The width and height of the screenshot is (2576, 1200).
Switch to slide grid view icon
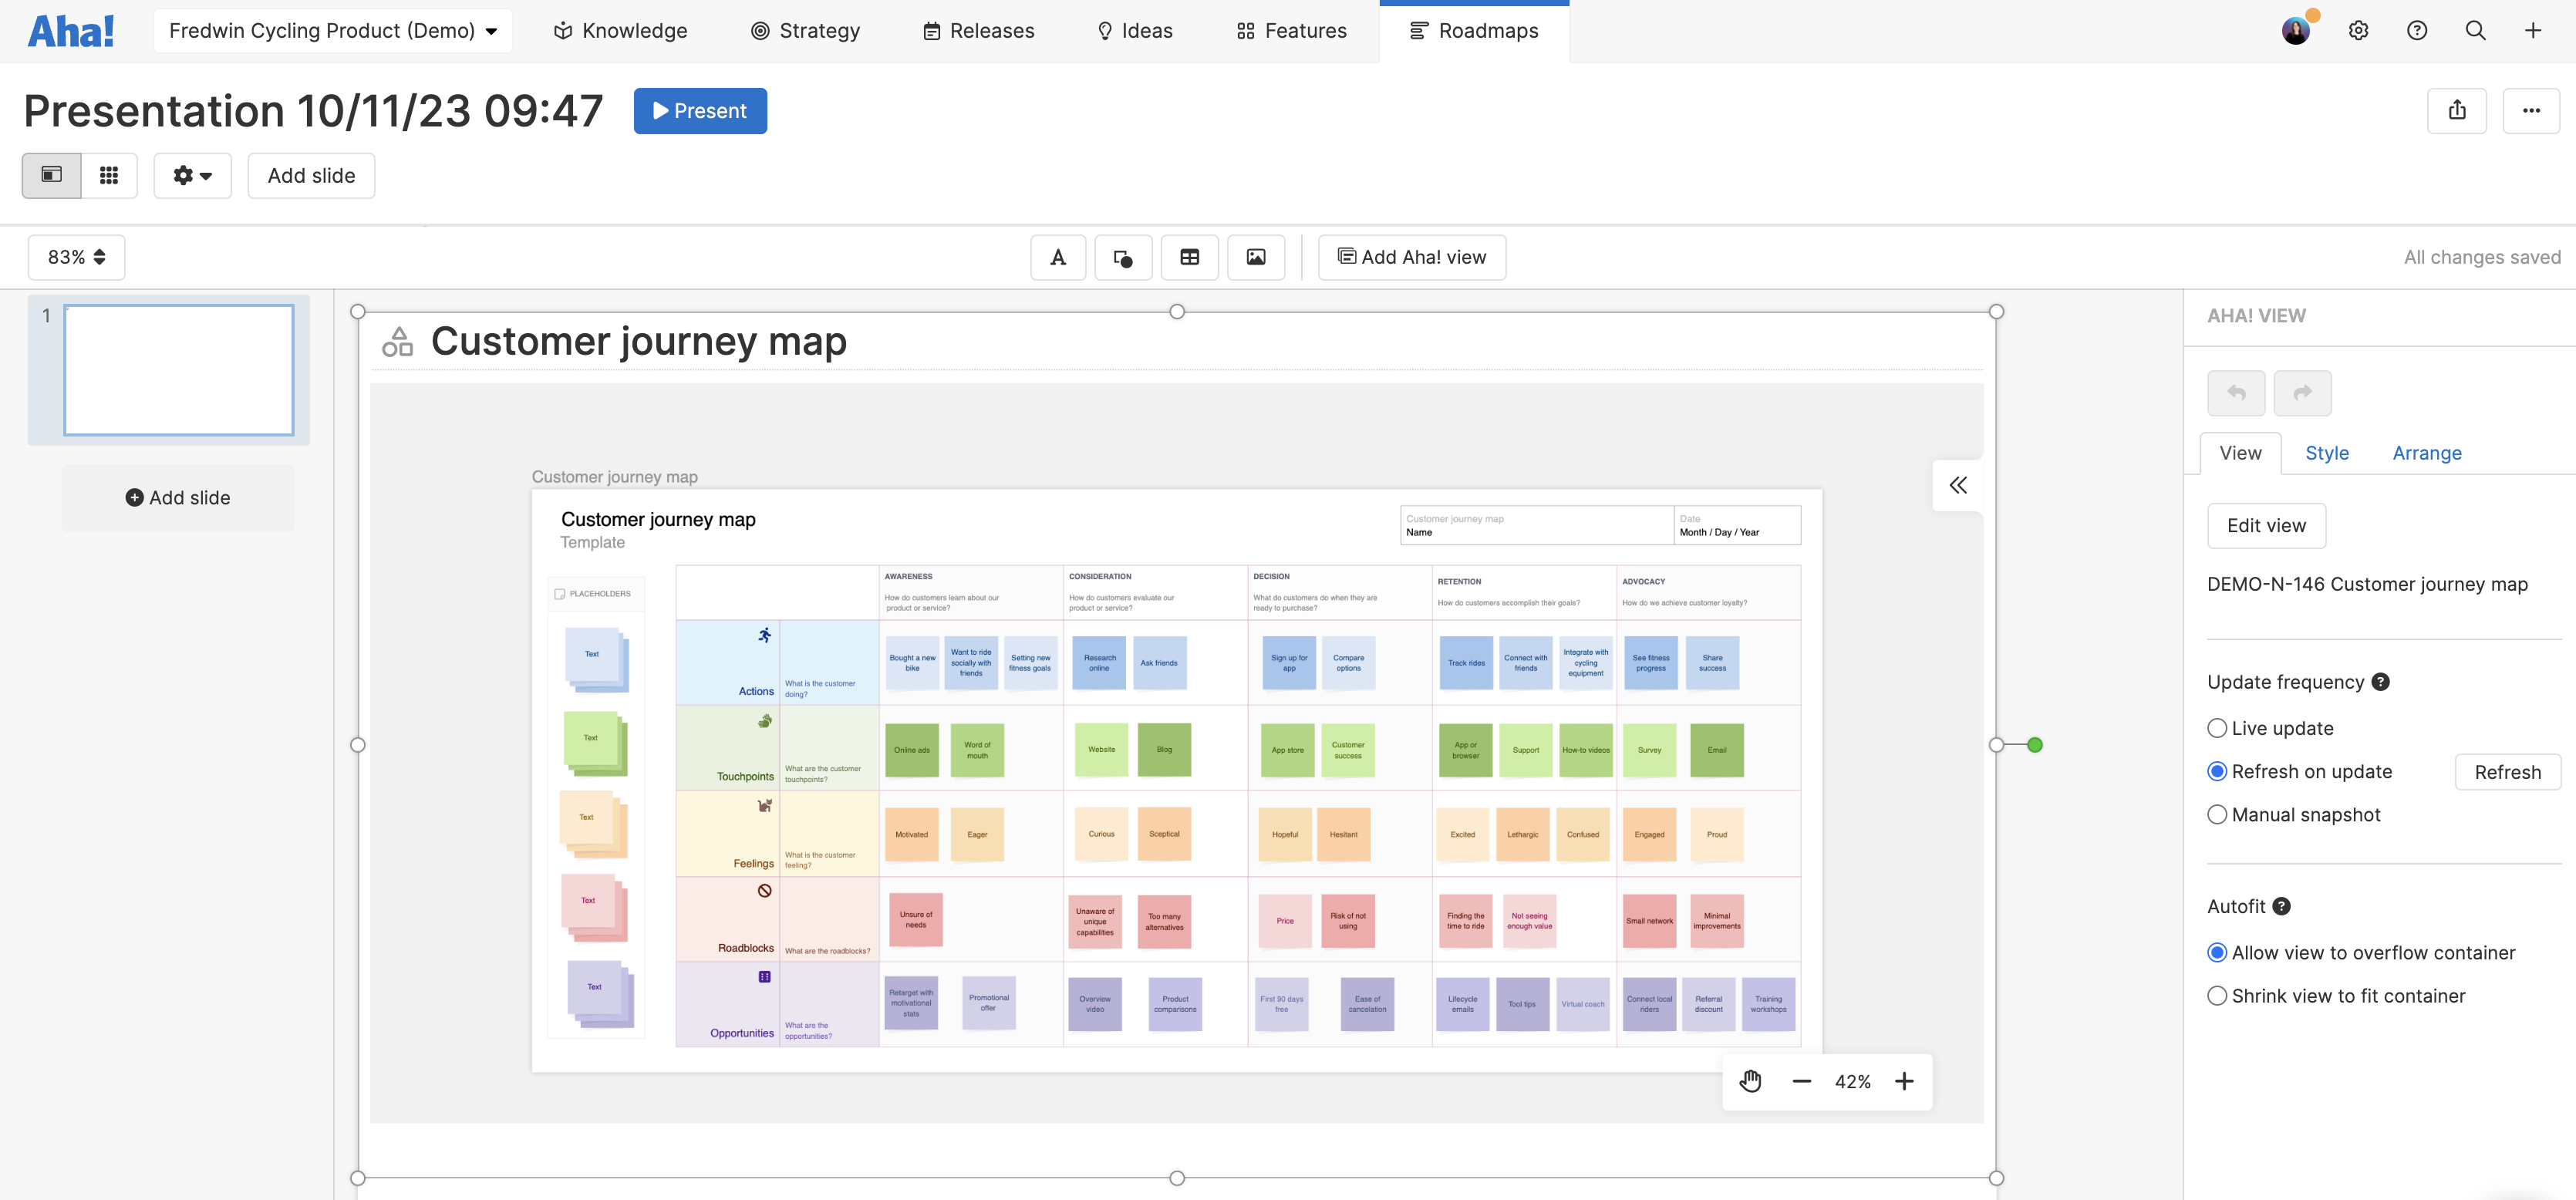point(109,175)
